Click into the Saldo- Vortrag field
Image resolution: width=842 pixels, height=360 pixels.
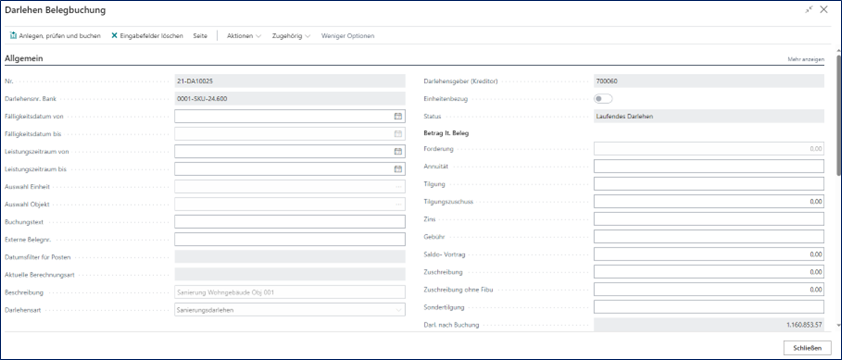709,254
